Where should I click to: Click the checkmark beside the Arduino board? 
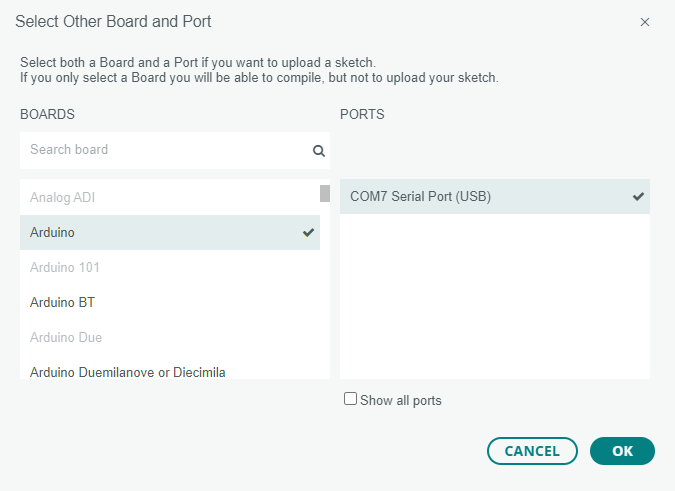pos(308,232)
